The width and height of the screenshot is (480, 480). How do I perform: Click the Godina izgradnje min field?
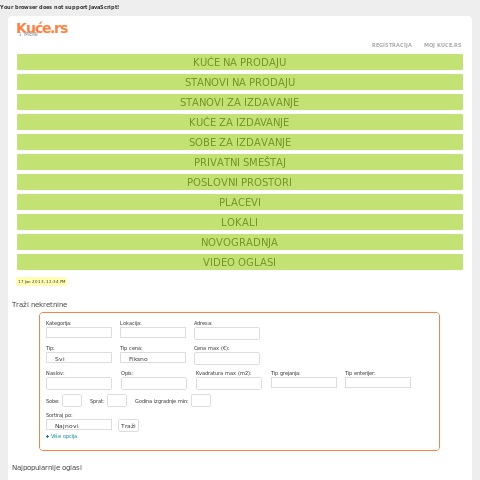coord(201,400)
